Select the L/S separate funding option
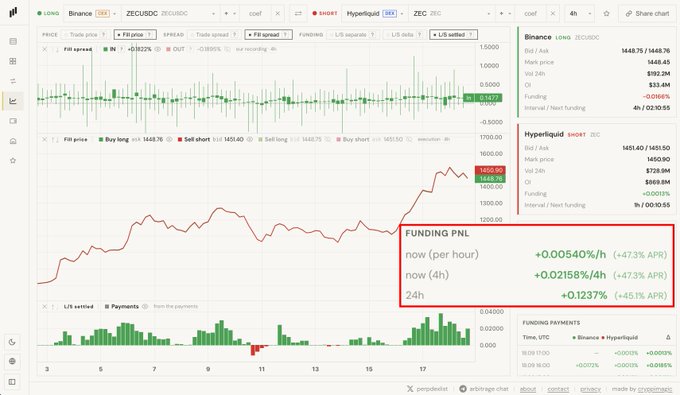Screen dimensions: 680x395 tap(352, 35)
